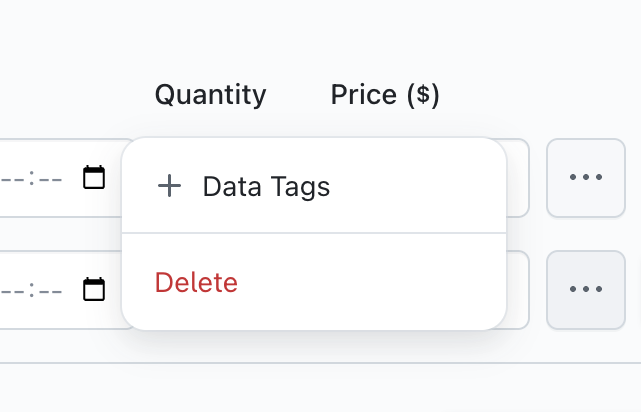Select the hour segment in the second row time field

pyautogui.click(x=12, y=290)
